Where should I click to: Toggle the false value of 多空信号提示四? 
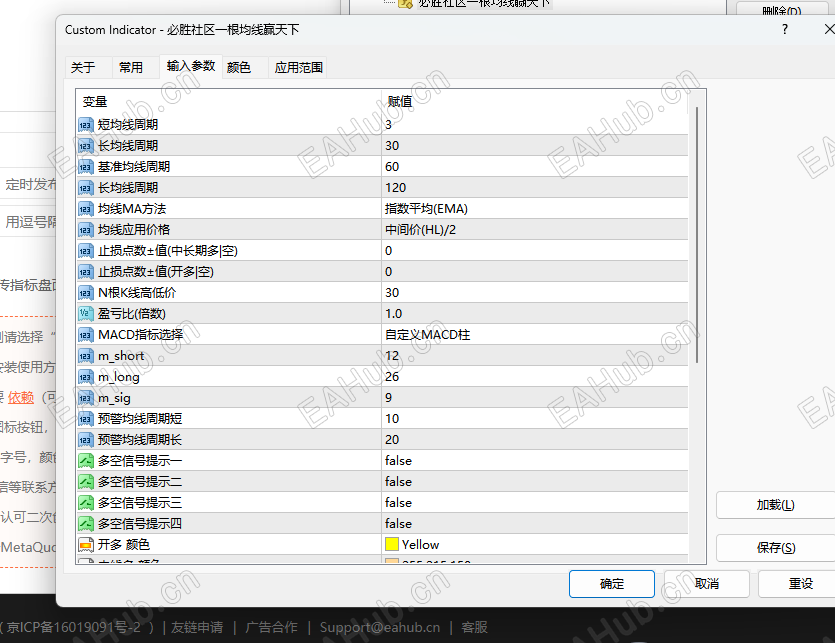point(535,524)
